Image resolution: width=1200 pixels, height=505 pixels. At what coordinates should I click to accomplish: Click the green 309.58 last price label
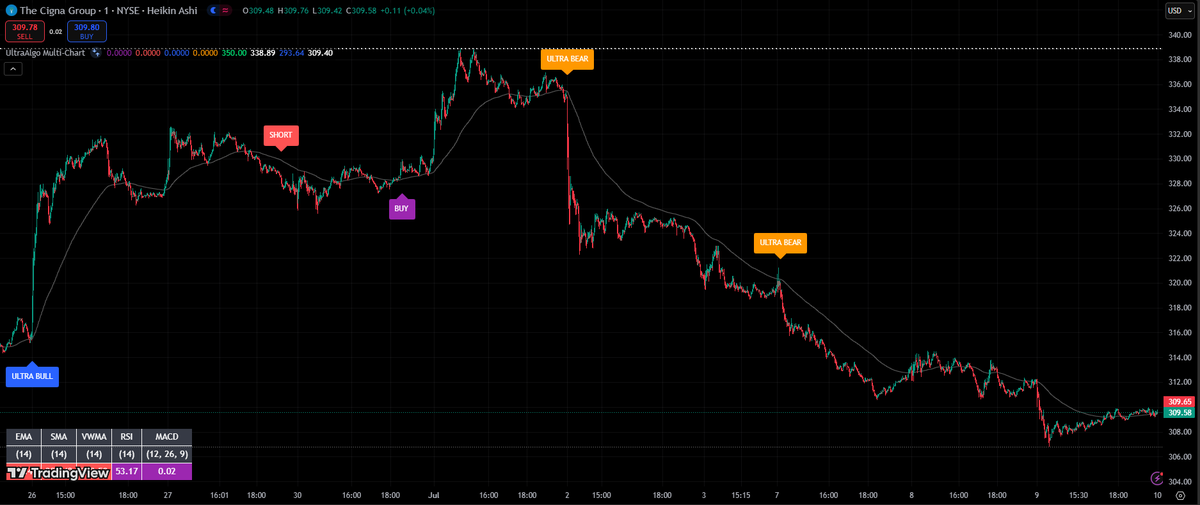coord(1181,412)
